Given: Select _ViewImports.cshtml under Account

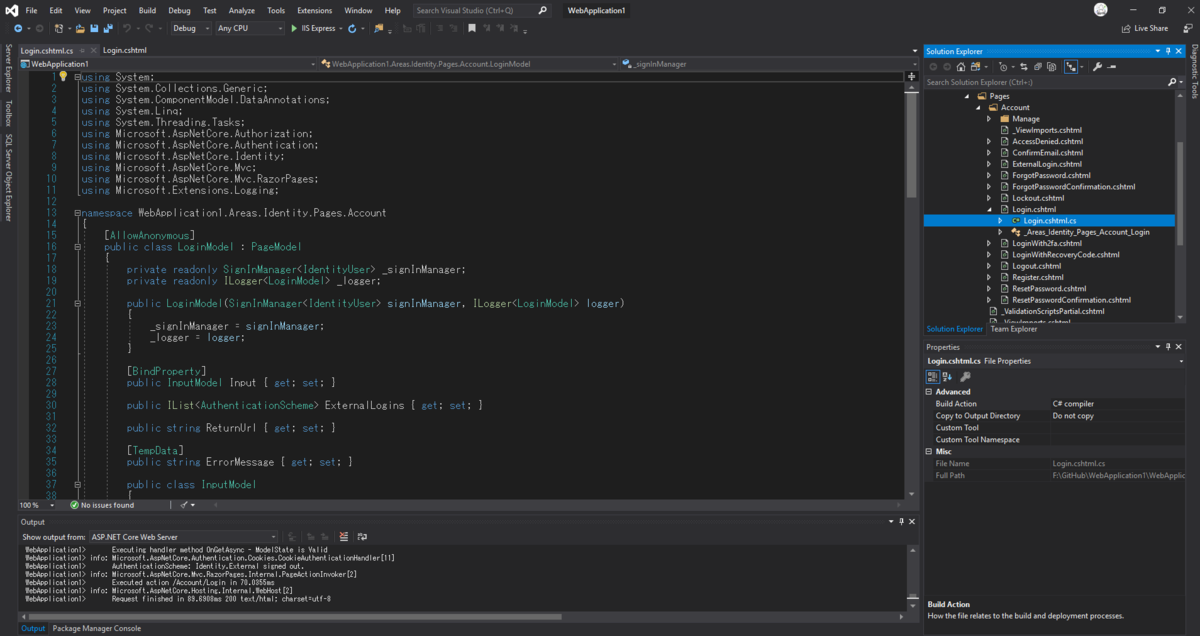Looking at the screenshot, I should (x=1046, y=130).
